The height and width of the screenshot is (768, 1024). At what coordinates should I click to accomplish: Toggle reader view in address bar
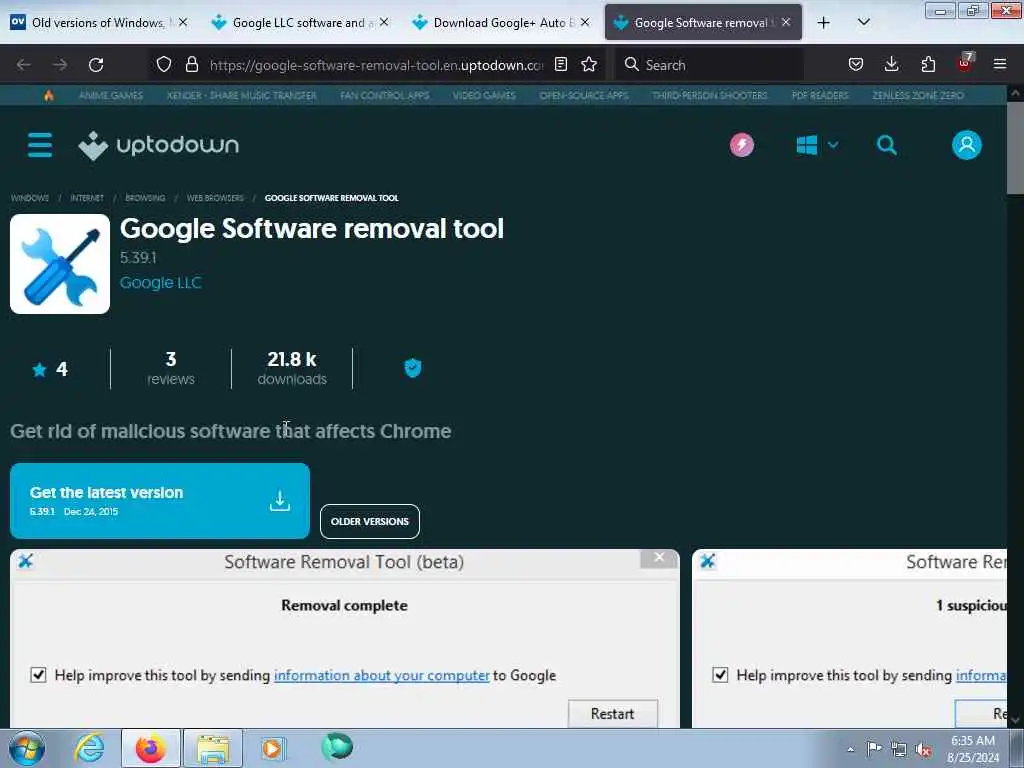point(560,65)
